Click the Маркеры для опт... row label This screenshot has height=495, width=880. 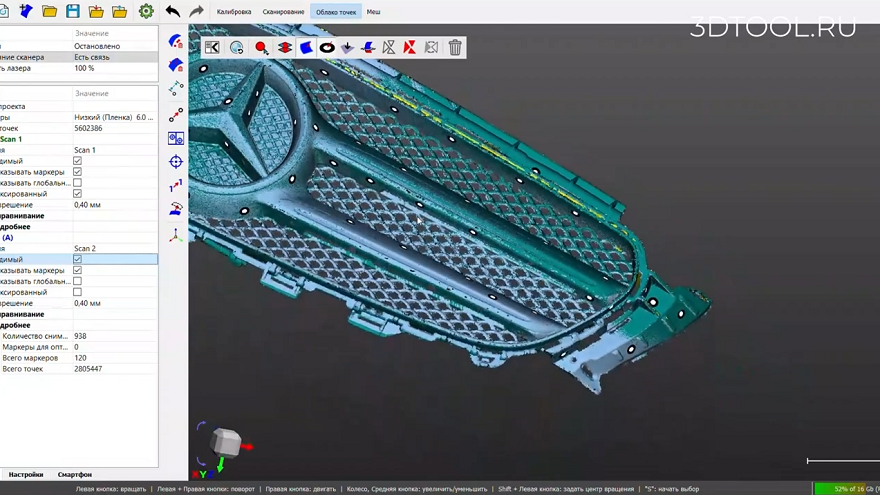[35, 347]
